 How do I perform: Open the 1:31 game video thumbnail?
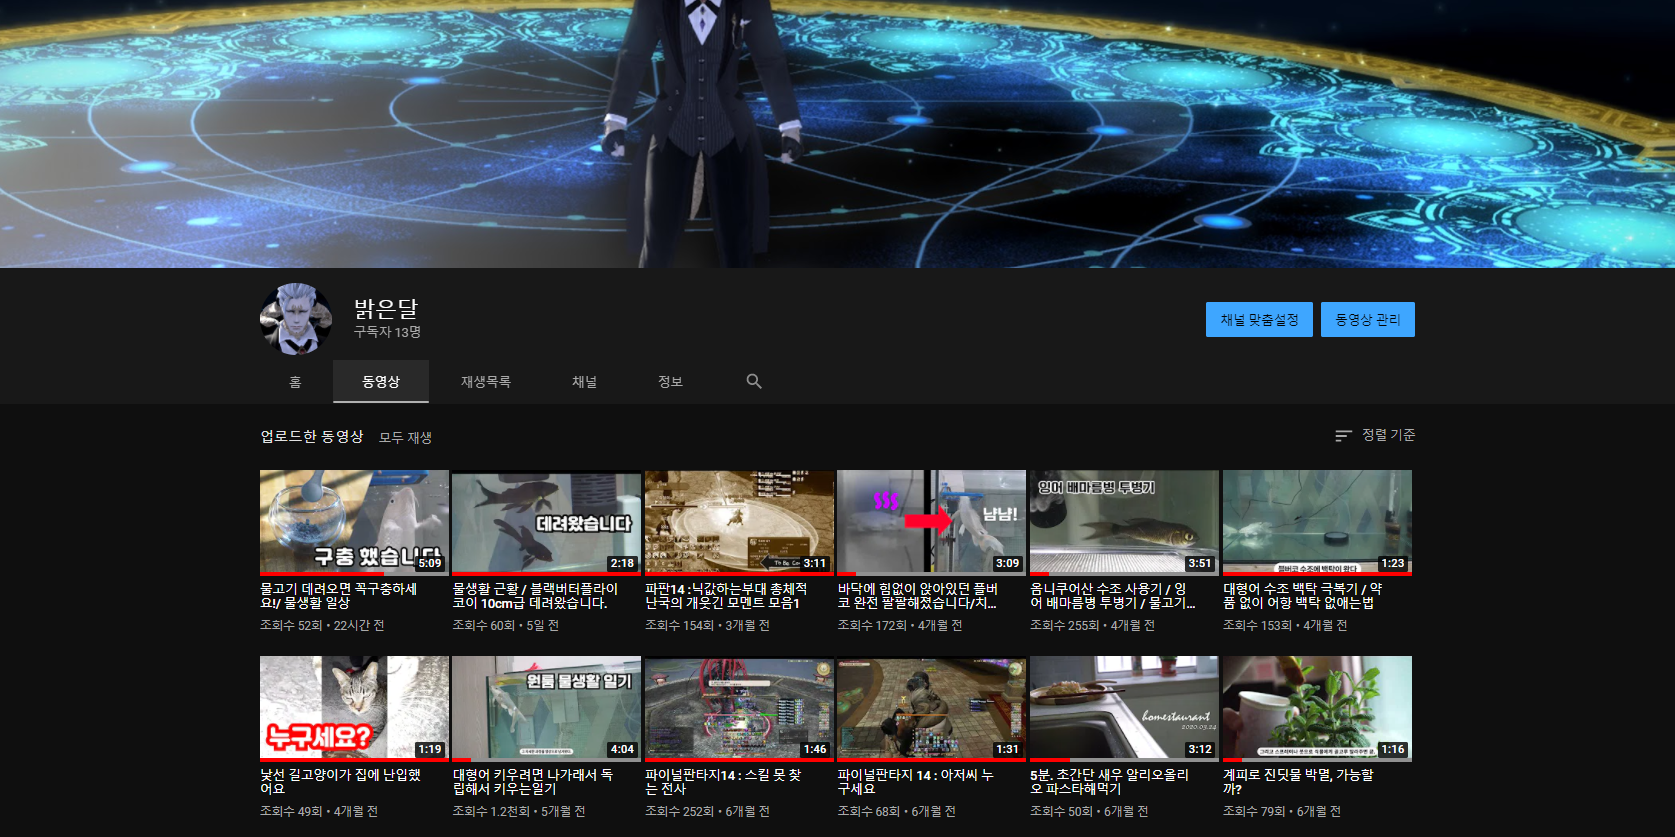tap(931, 709)
